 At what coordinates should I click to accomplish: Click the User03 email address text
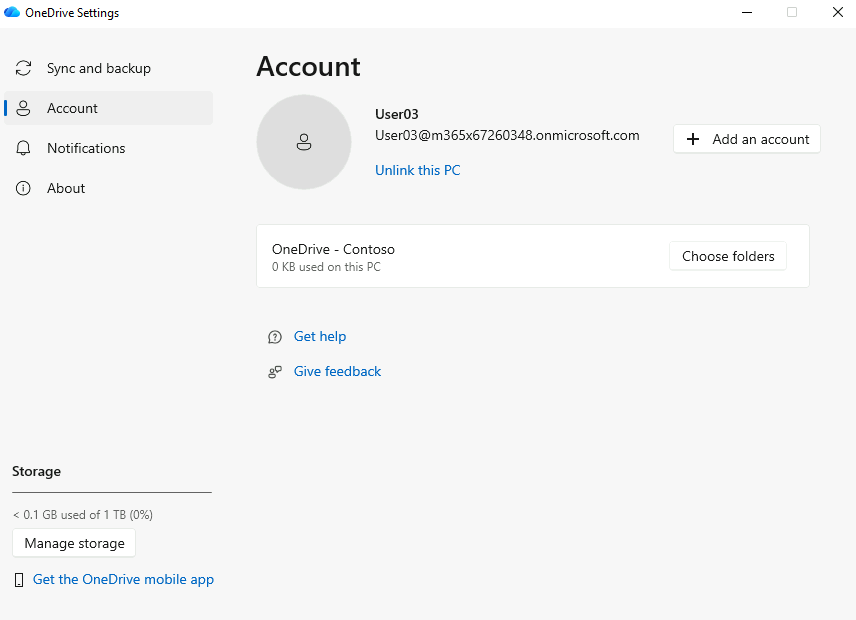click(507, 135)
